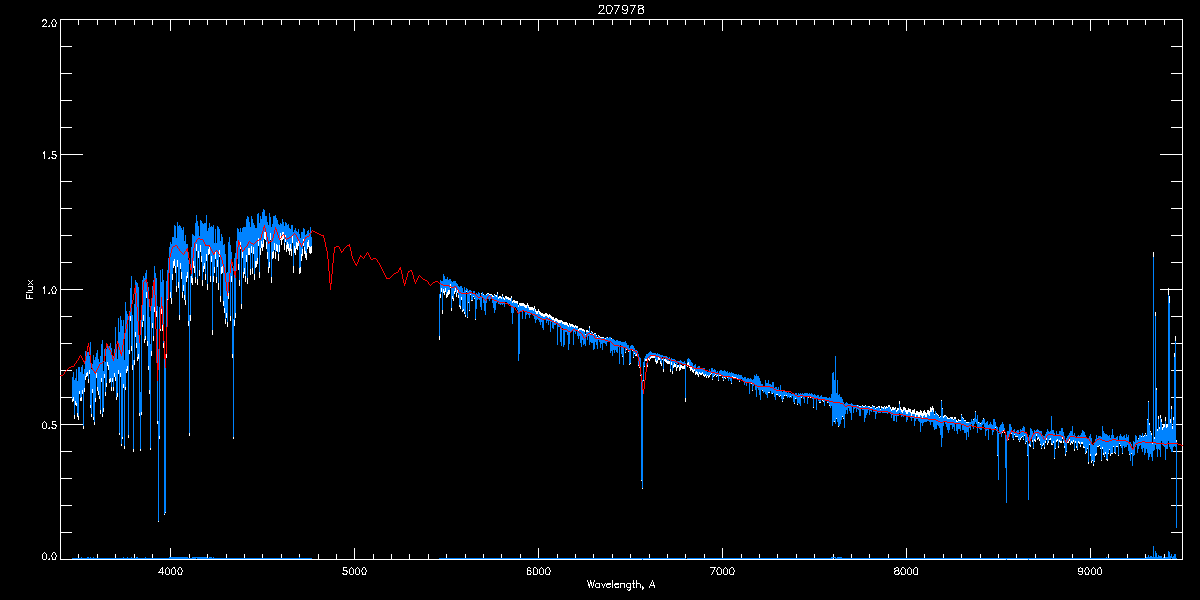Click the 0.5 flux tick label
1200x600 pixels.
point(47,424)
